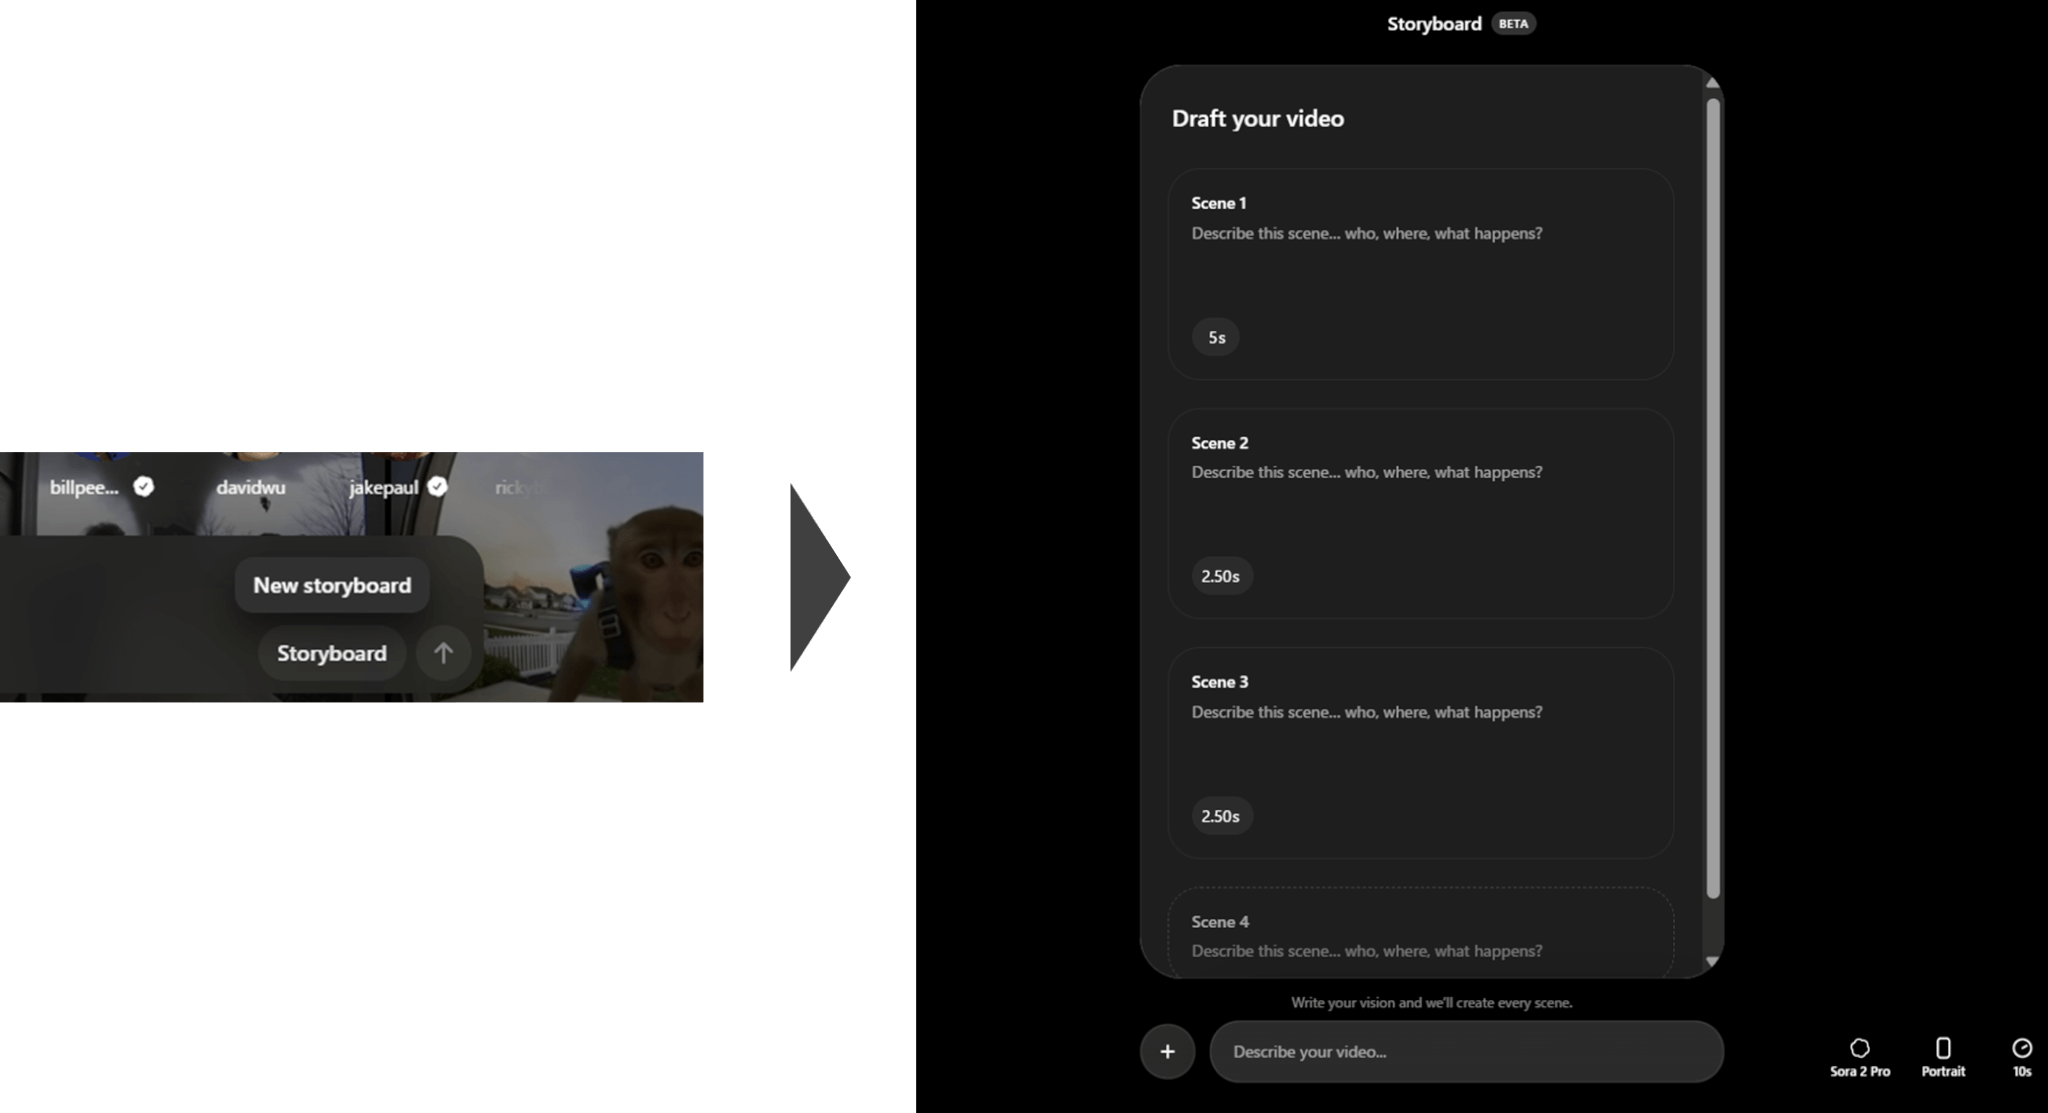Image resolution: width=2048 pixels, height=1113 pixels.
Task: Click the up arrow submit button
Action: point(443,653)
